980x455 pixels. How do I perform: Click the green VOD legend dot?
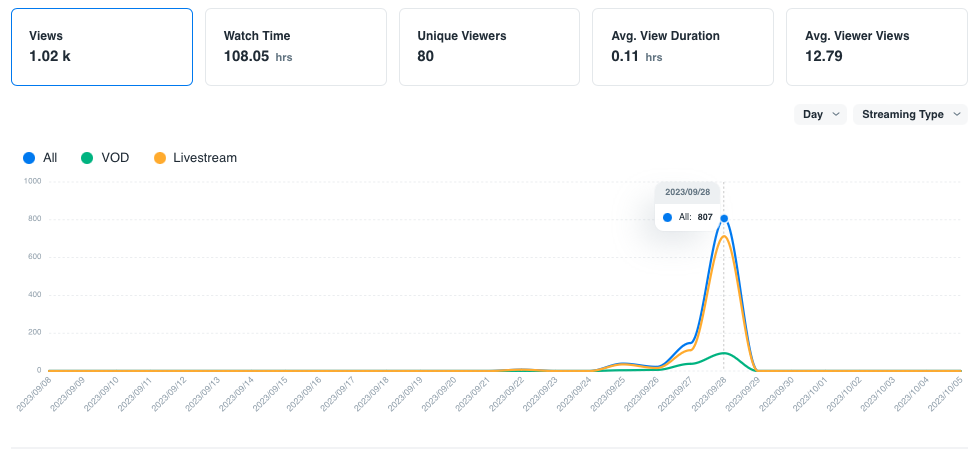tap(87, 158)
